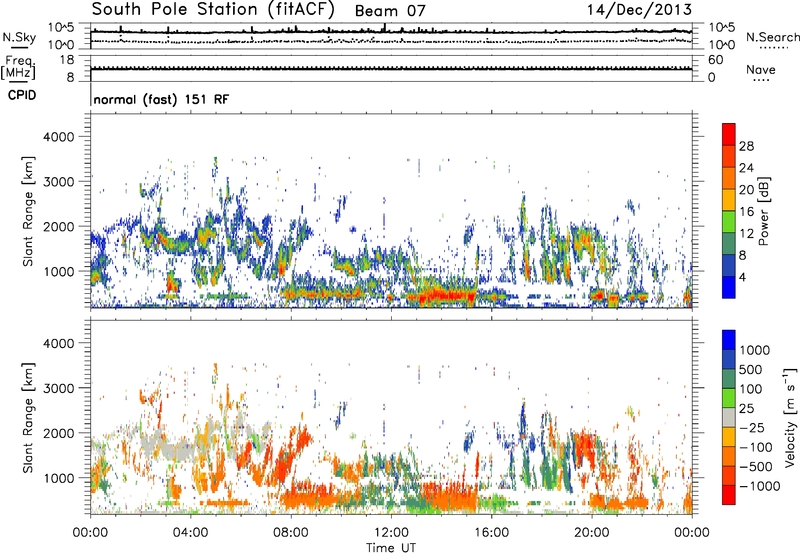Screen dimensions: 800x554
Task: Click 'Slant Range [km]' label of velocity panel
Action: tap(28, 417)
